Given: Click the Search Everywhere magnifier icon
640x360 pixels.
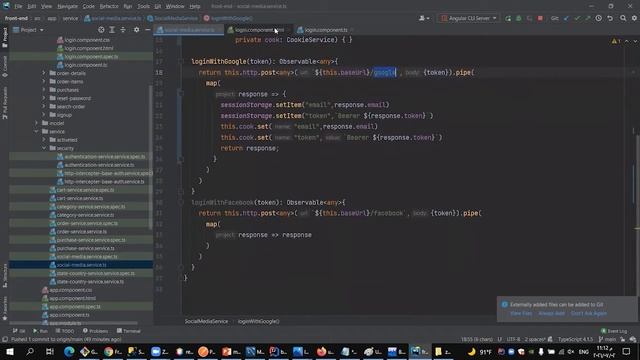Looking at the screenshot, I should (623, 18).
